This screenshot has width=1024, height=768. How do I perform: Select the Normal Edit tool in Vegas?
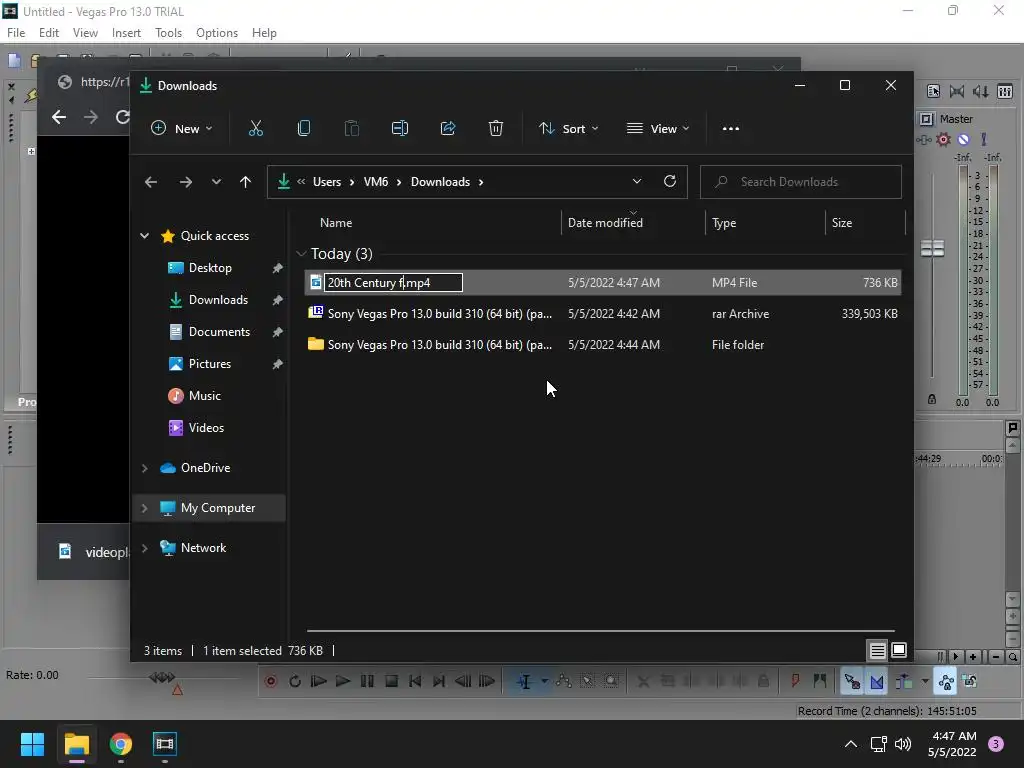524,682
